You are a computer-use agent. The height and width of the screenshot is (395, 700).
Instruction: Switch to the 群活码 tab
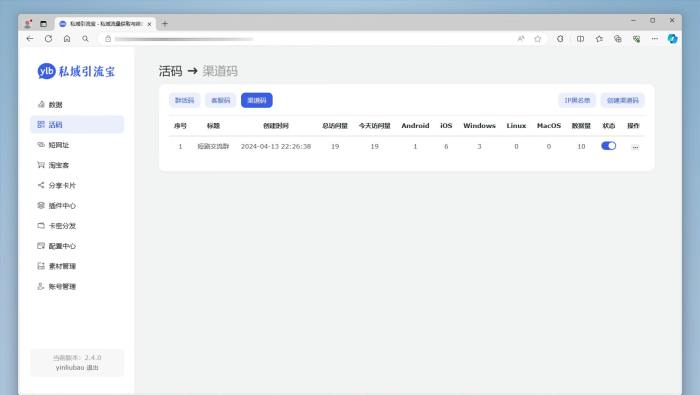click(x=184, y=100)
